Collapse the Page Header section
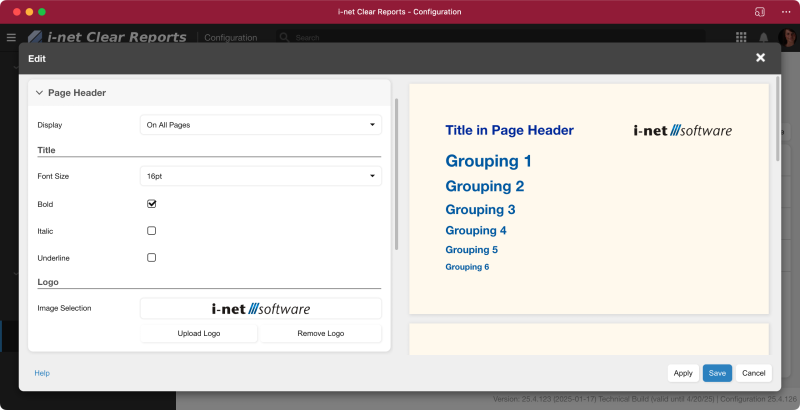The image size is (800, 410). [39, 93]
